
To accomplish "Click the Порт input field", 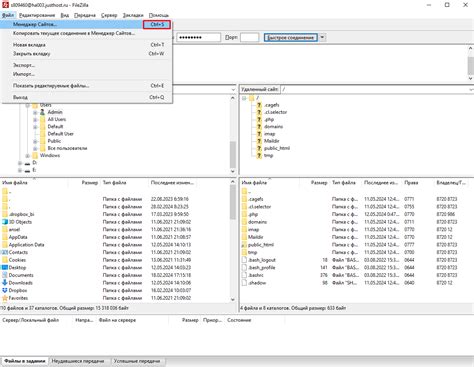I will click(249, 37).
